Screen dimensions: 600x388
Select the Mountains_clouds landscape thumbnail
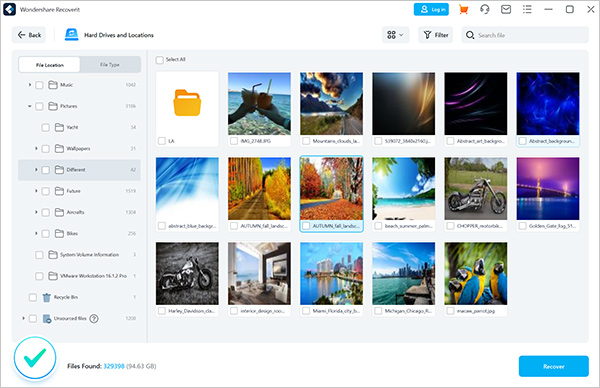point(331,103)
